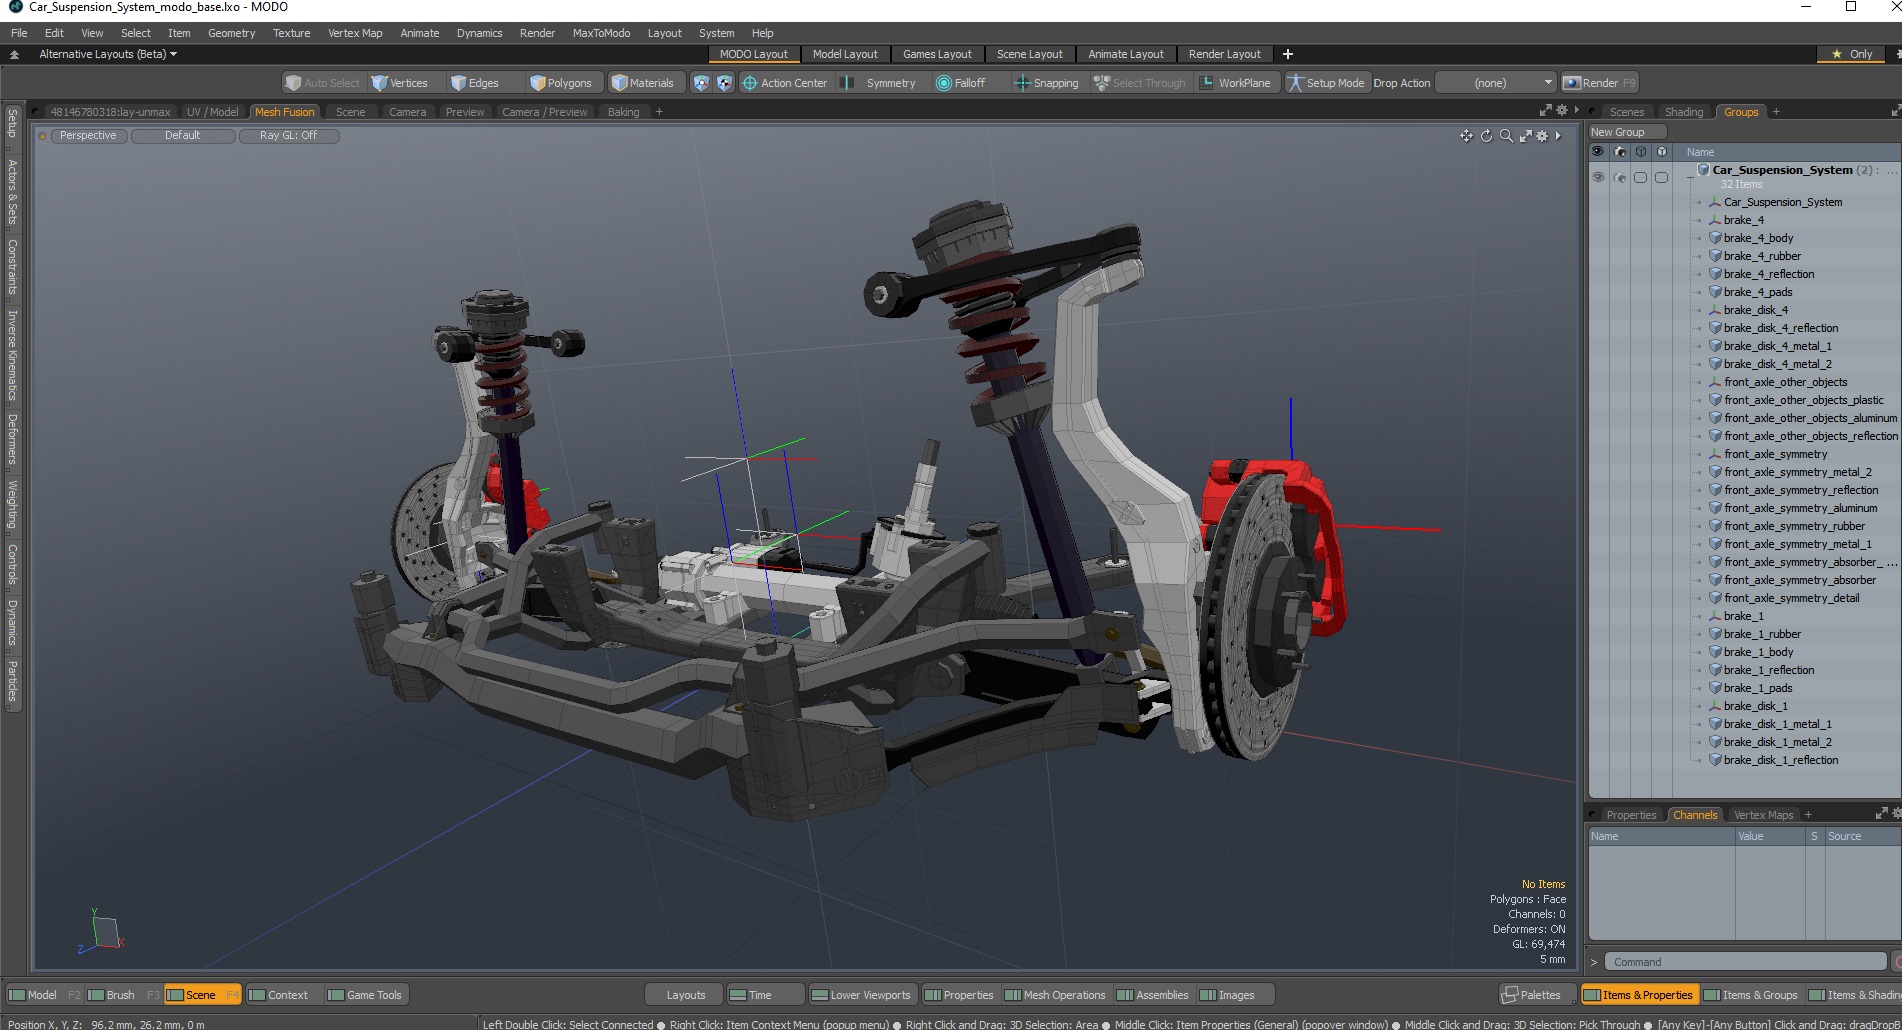The width and height of the screenshot is (1902, 1030).
Task: Switch to Model Layout tab
Action: [x=845, y=54]
